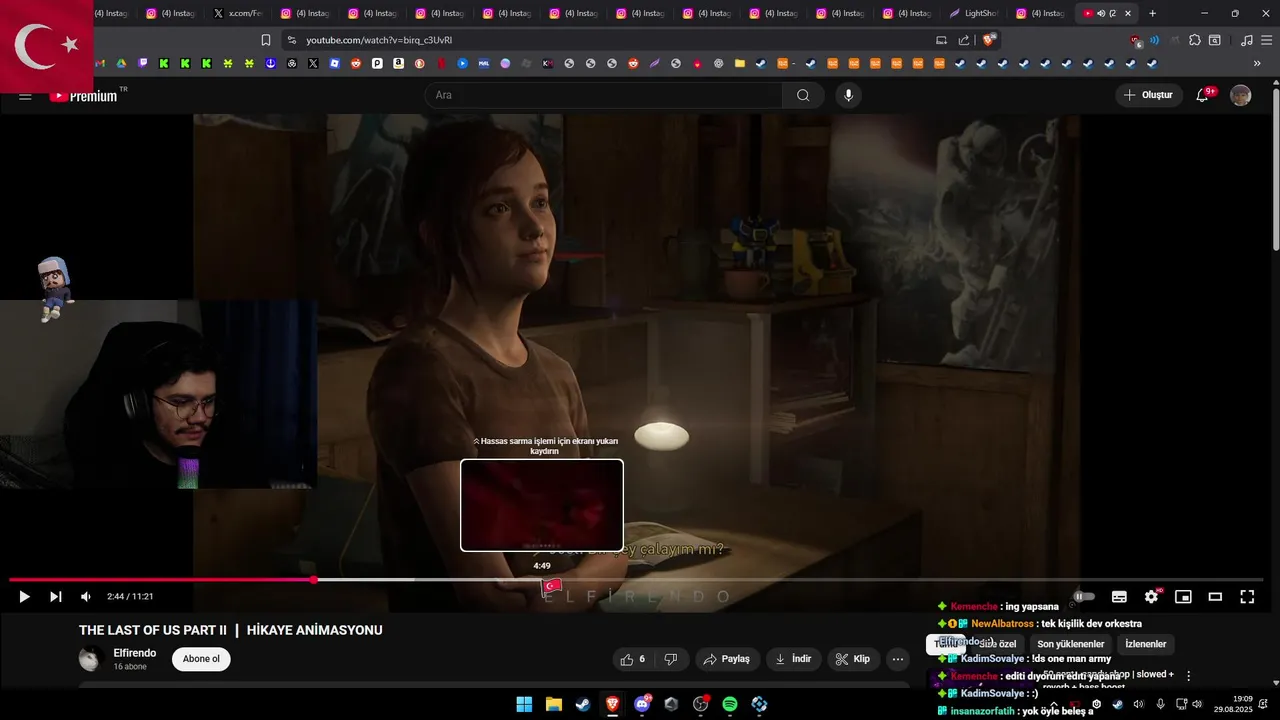Skip to next video in player
Image resolution: width=1280 pixels, height=720 pixels.
click(x=56, y=597)
